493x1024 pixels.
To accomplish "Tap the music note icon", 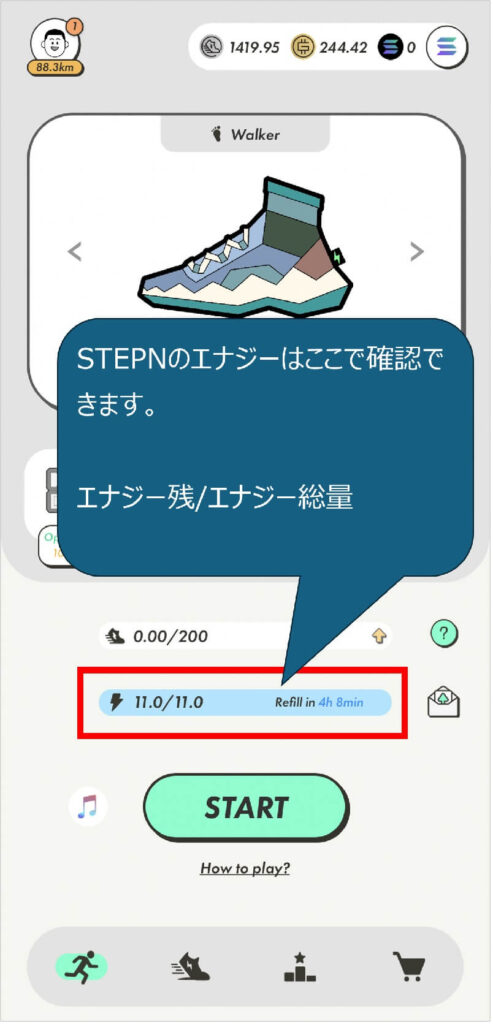I will point(87,807).
